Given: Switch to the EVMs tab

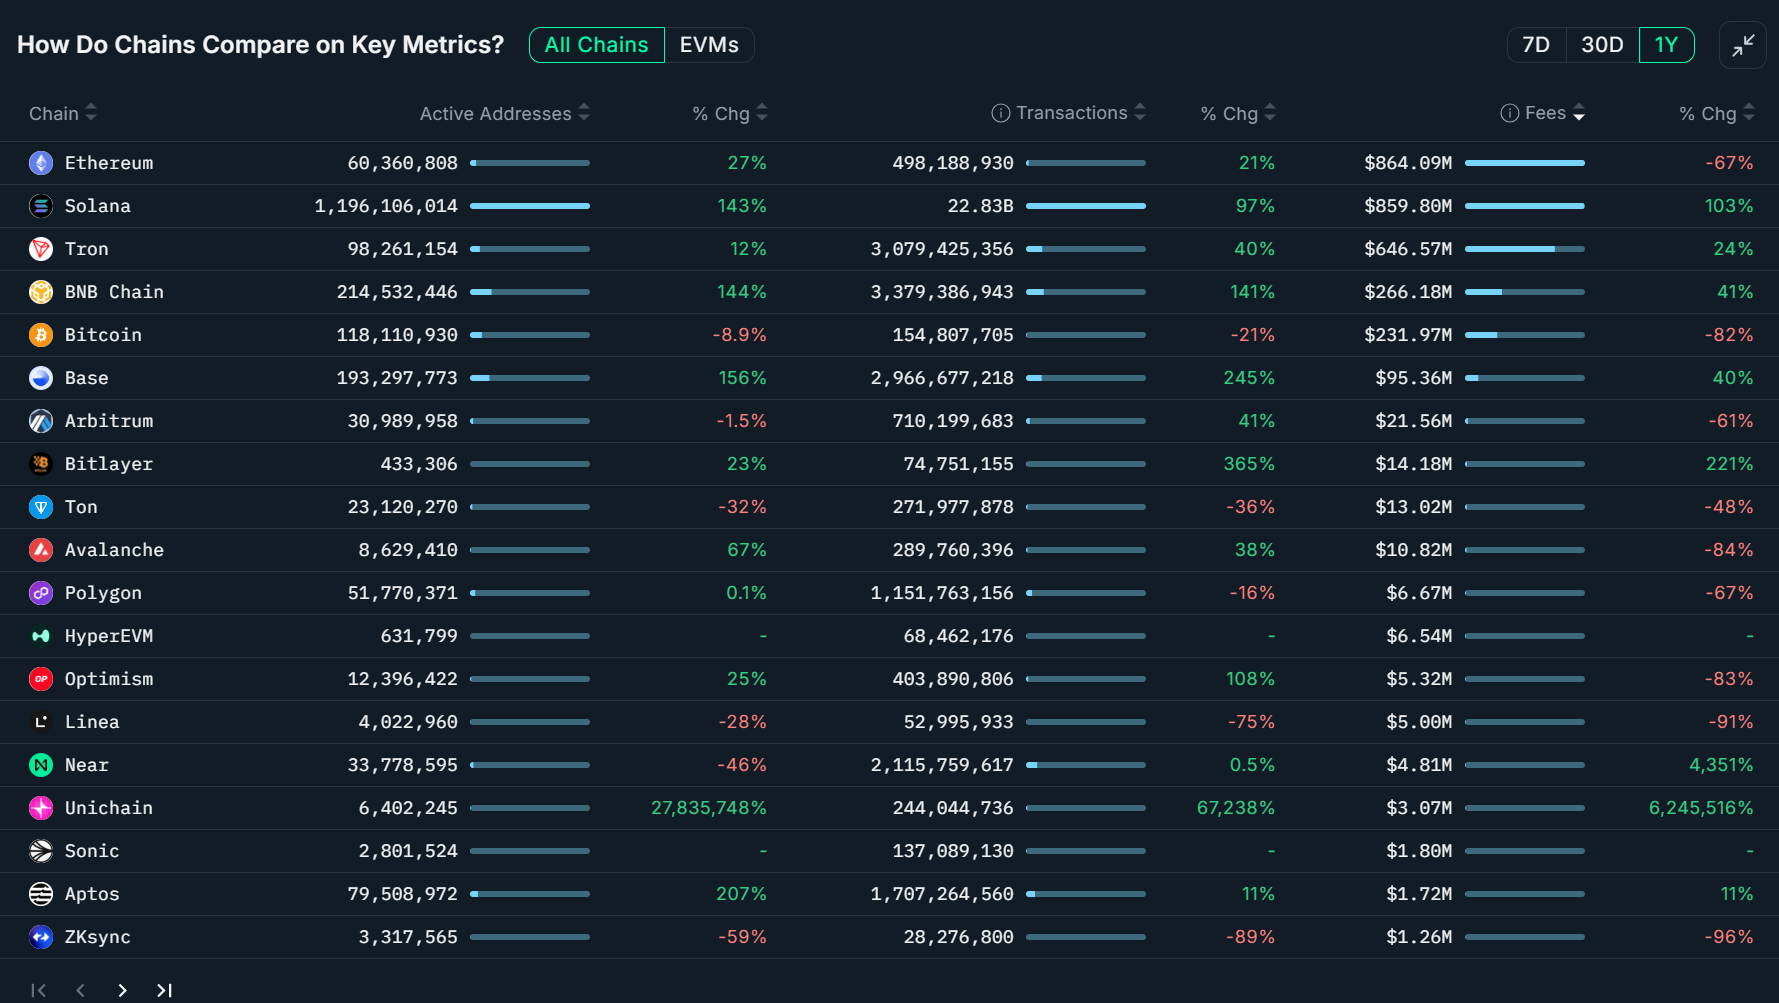Looking at the screenshot, I should coord(709,45).
